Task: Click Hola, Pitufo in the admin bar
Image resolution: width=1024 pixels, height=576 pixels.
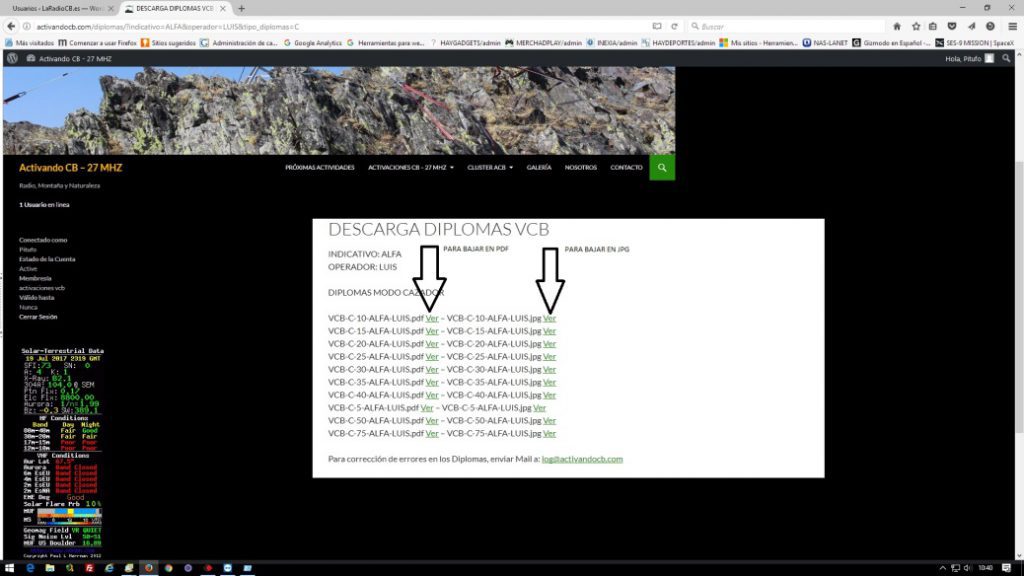Action: click(x=969, y=58)
